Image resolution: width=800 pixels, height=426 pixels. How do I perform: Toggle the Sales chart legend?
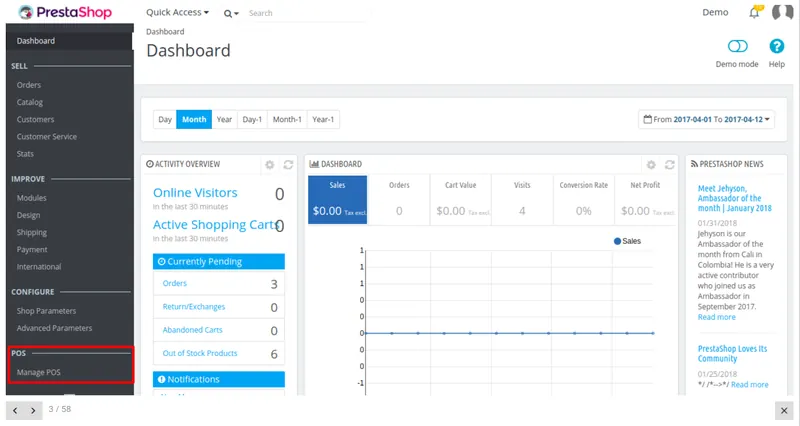click(627, 241)
